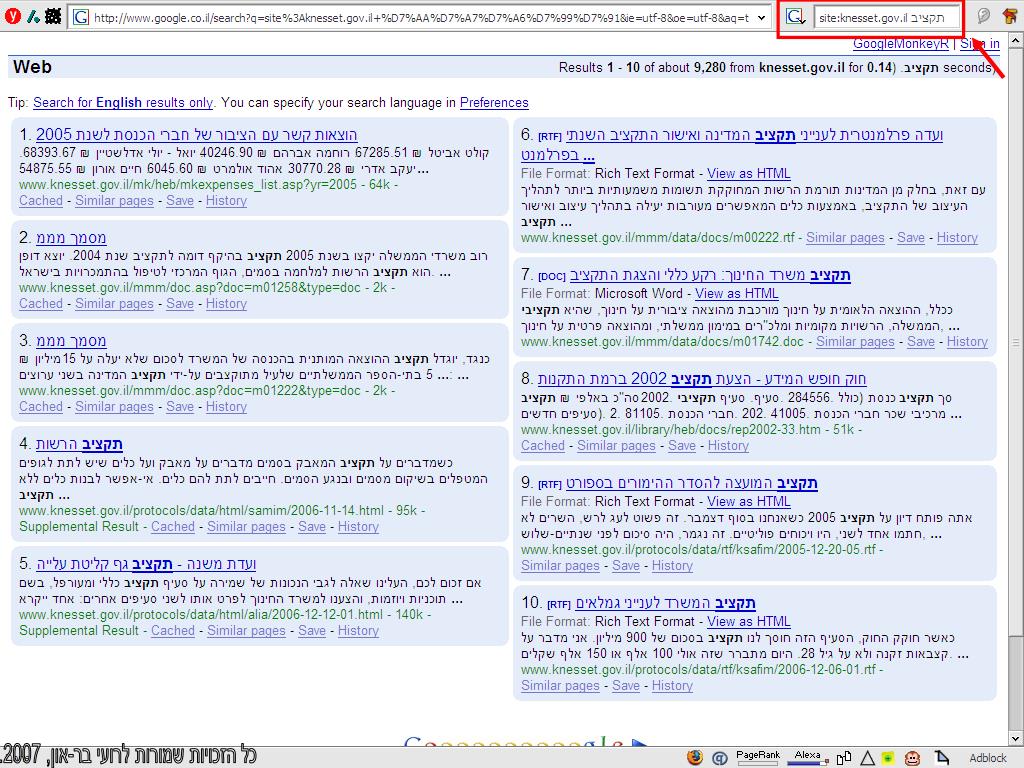Viewport: 1024px width, 768px height.
Task: Open result 3 title link
Action: tap(71, 341)
